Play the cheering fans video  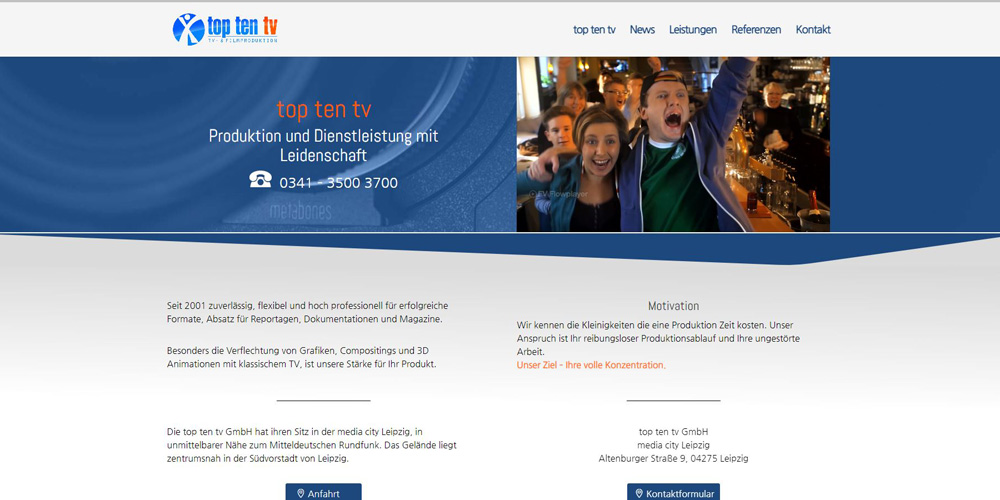tap(673, 144)
